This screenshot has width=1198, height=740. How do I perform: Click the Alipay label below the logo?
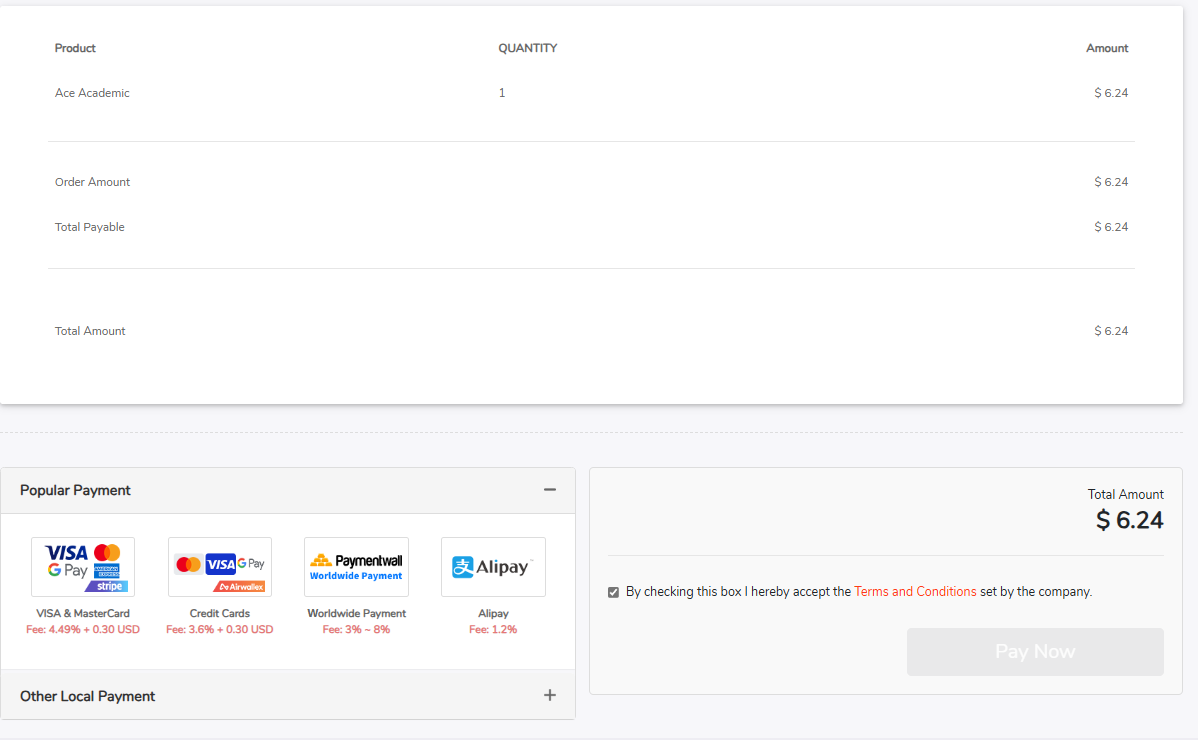click(493, 613)
